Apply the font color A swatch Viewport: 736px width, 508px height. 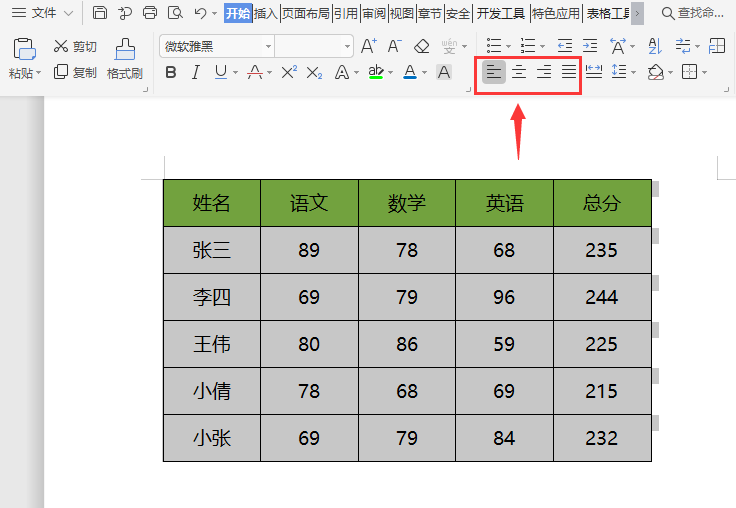tap(409, 72)
